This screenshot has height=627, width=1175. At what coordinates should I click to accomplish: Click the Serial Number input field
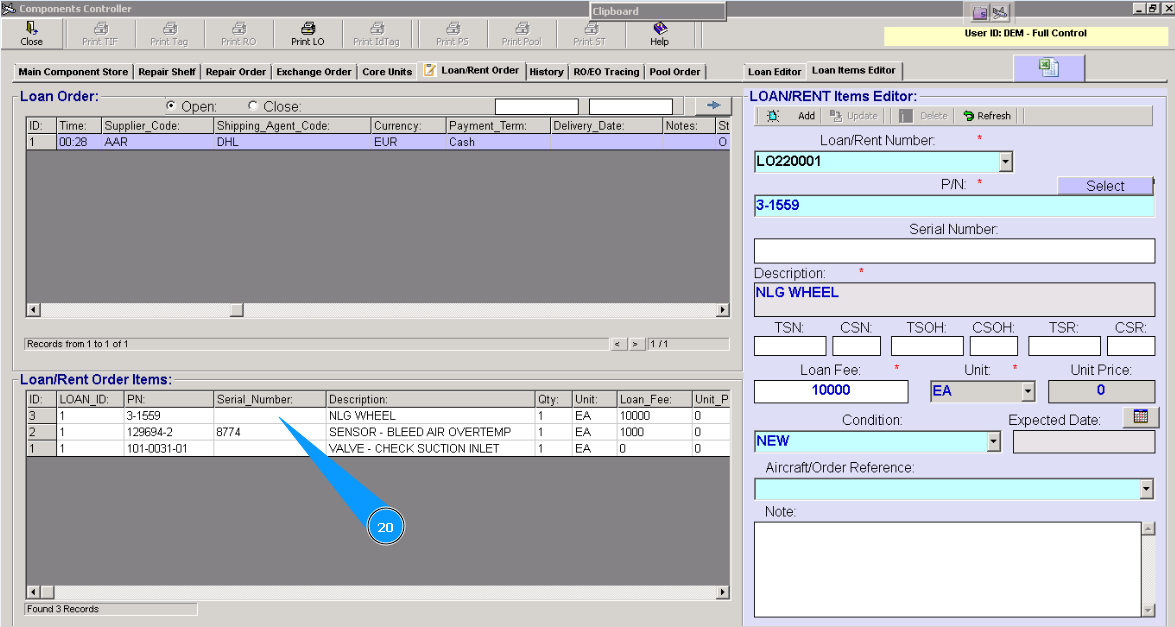954,250
